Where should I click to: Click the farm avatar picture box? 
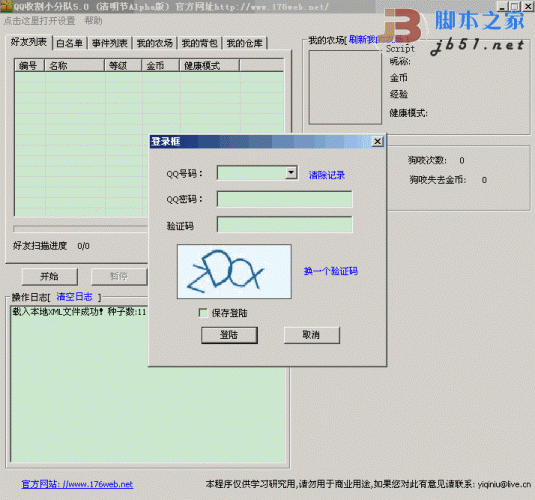[345, 87]
